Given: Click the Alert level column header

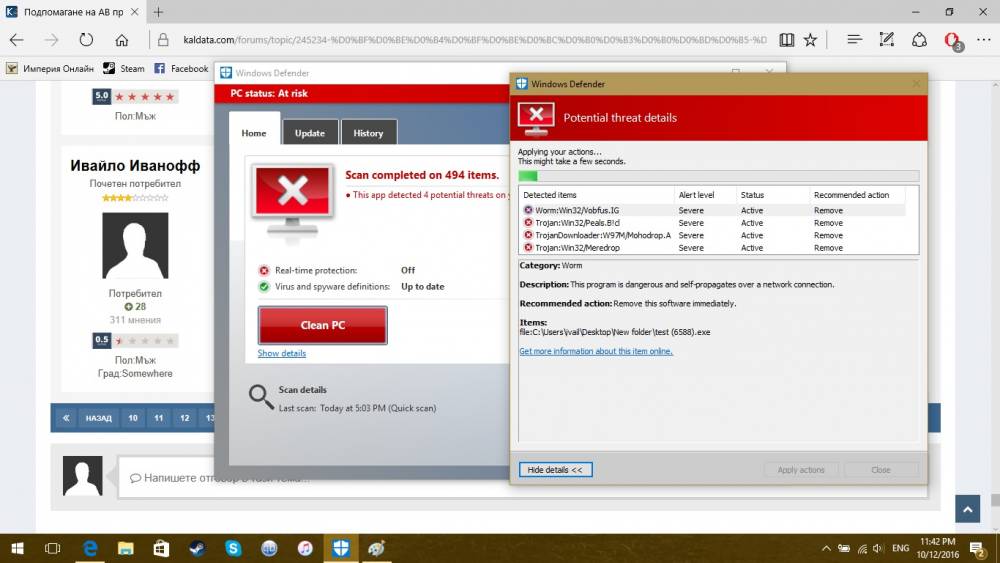Looking at the screenshot, I should tap(705, 195).
